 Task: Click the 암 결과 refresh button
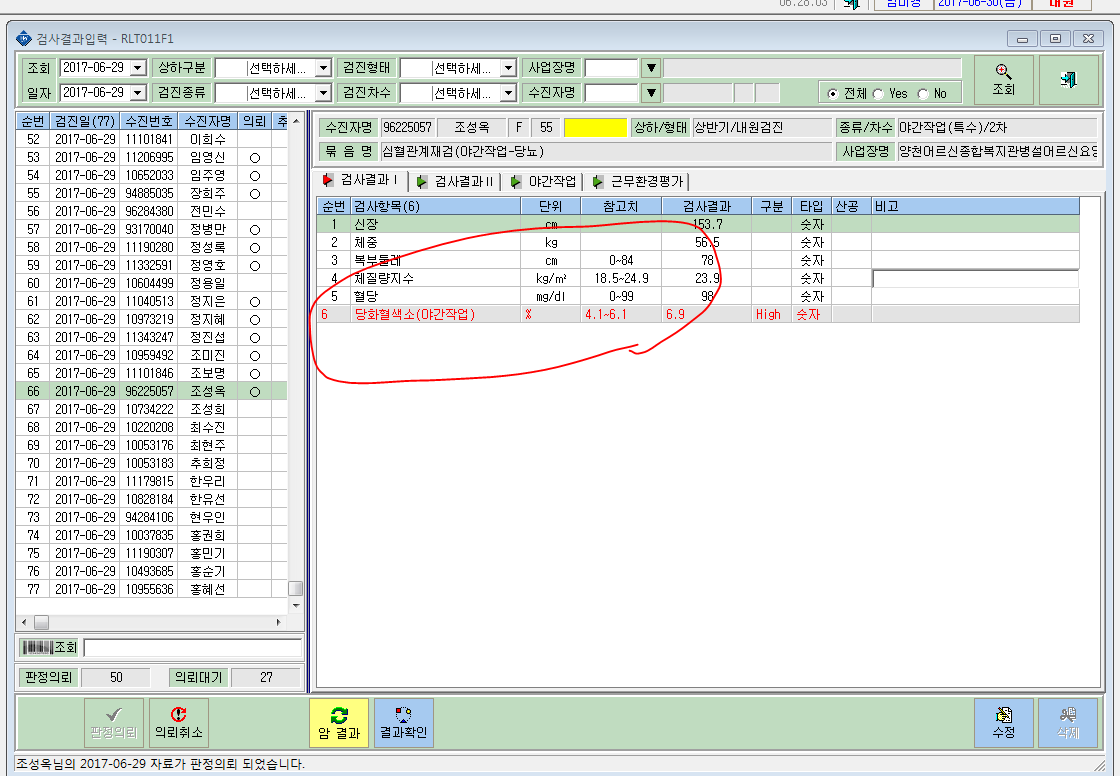pos(339,722)
